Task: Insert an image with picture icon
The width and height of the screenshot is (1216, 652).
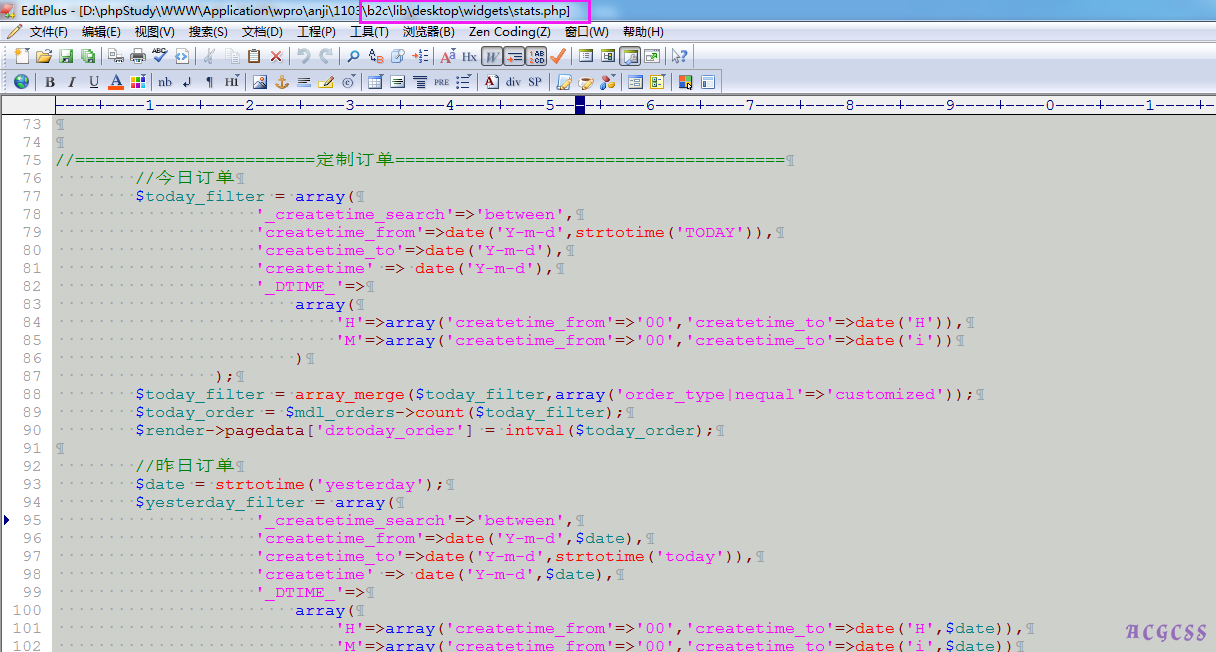Action: [x=260, y=82]
